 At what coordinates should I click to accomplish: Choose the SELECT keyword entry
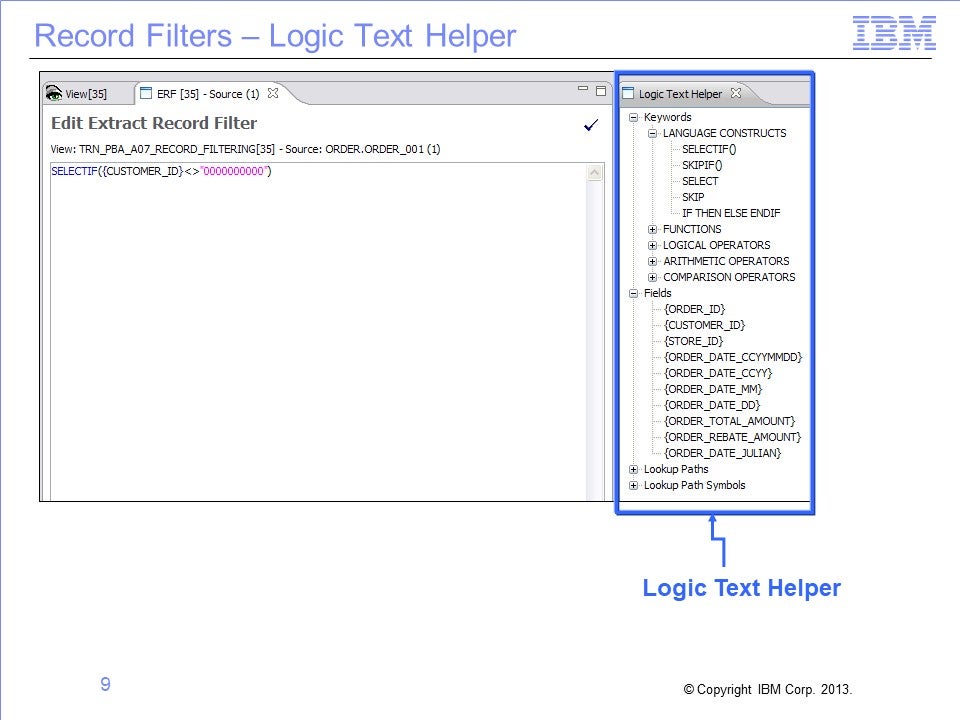(700, 181)
